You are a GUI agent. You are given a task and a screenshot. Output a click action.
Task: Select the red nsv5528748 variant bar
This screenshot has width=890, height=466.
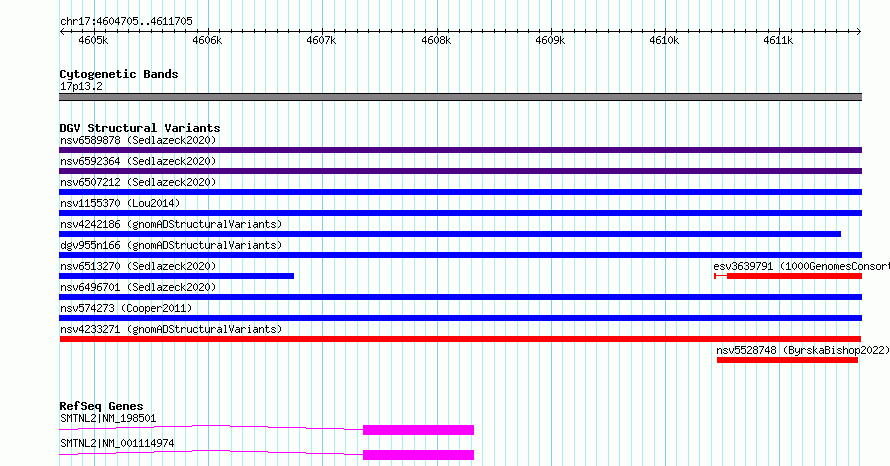point(787,360)
